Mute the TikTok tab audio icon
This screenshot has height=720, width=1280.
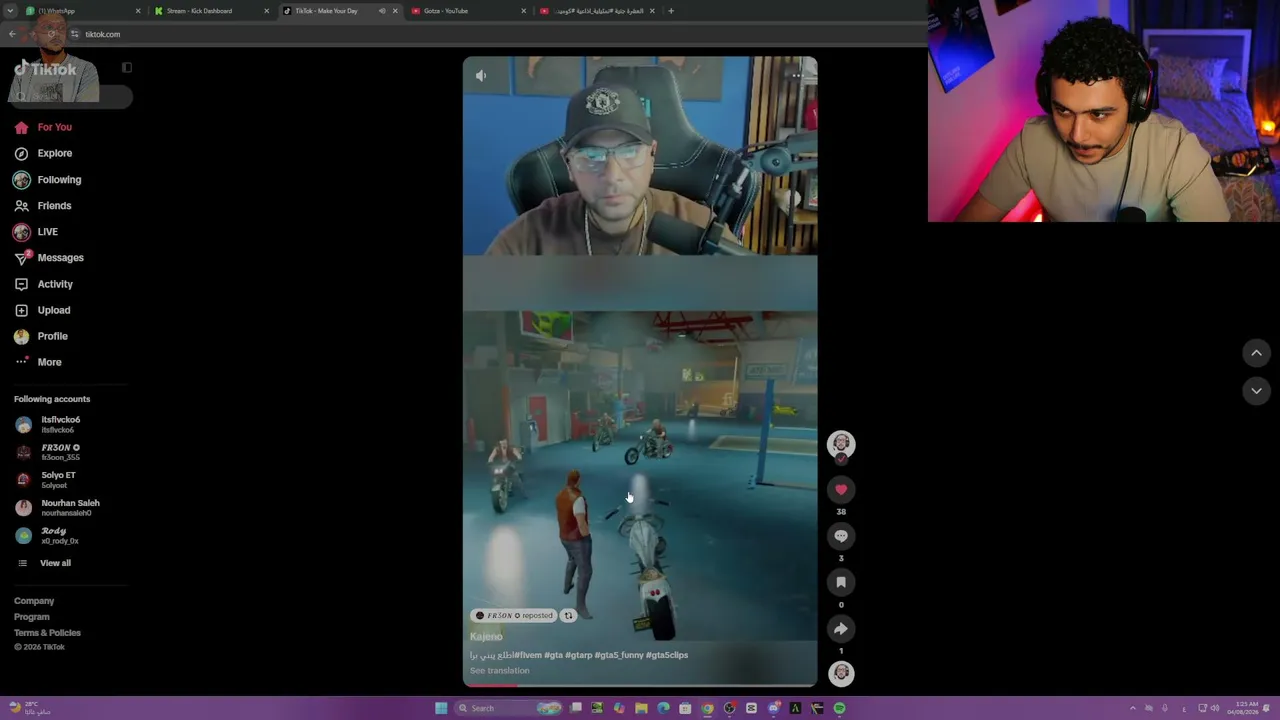pos(382,11)
